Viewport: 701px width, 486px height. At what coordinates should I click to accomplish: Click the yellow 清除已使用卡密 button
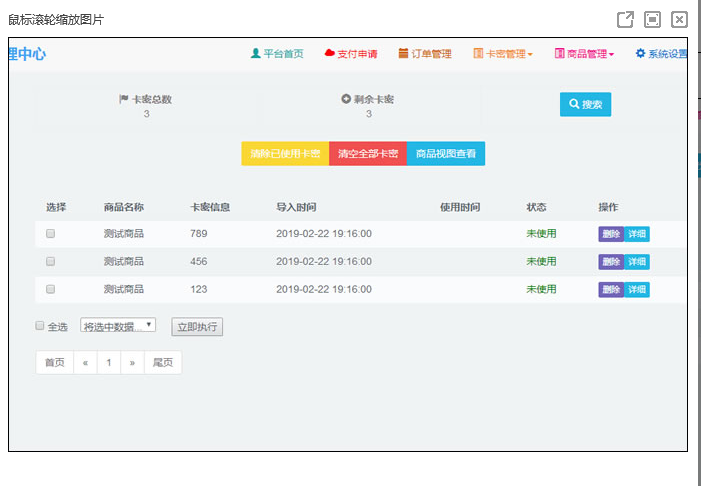coord(285,153)
